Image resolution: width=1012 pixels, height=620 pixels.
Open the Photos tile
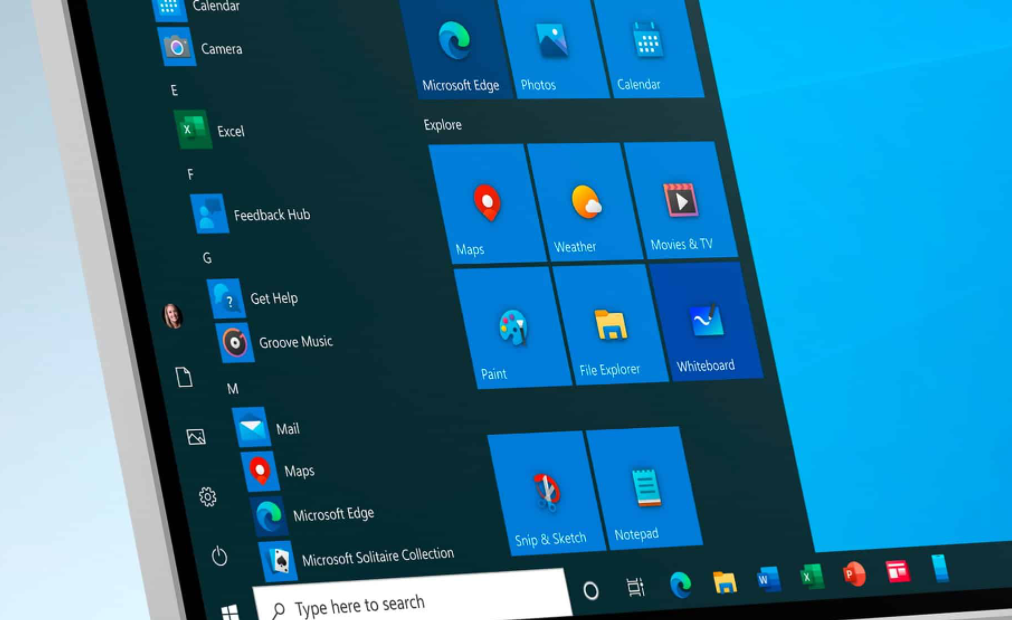pyautogui.click(x=554, y=49)
